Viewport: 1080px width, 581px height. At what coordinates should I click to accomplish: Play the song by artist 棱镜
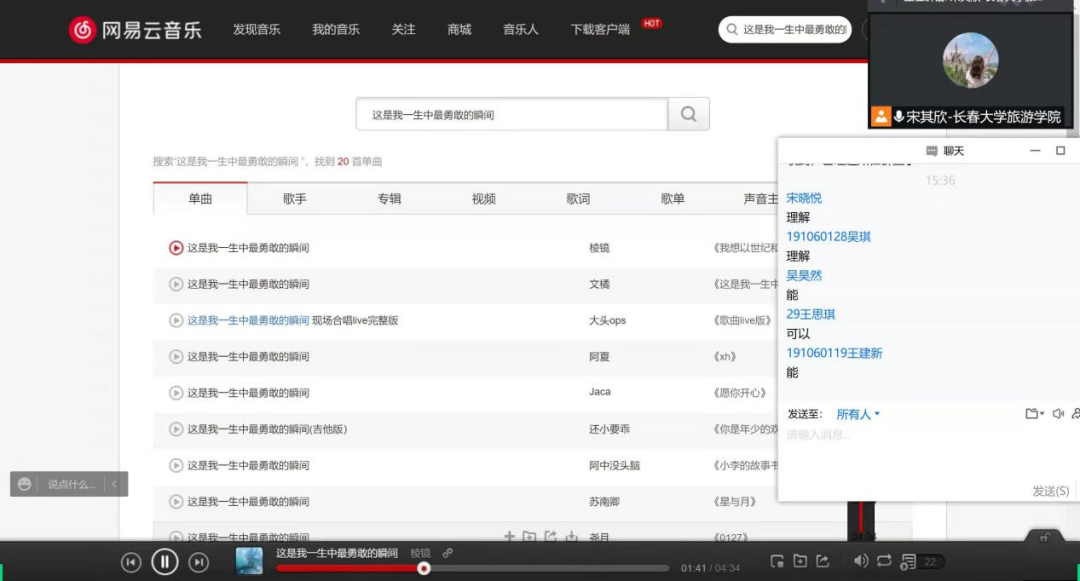tap(176, 248)
